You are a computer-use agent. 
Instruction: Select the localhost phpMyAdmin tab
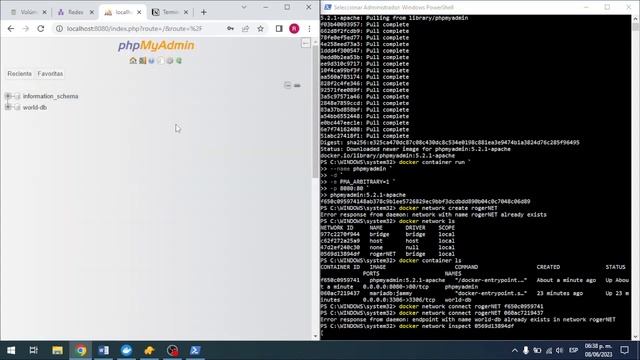122,12
